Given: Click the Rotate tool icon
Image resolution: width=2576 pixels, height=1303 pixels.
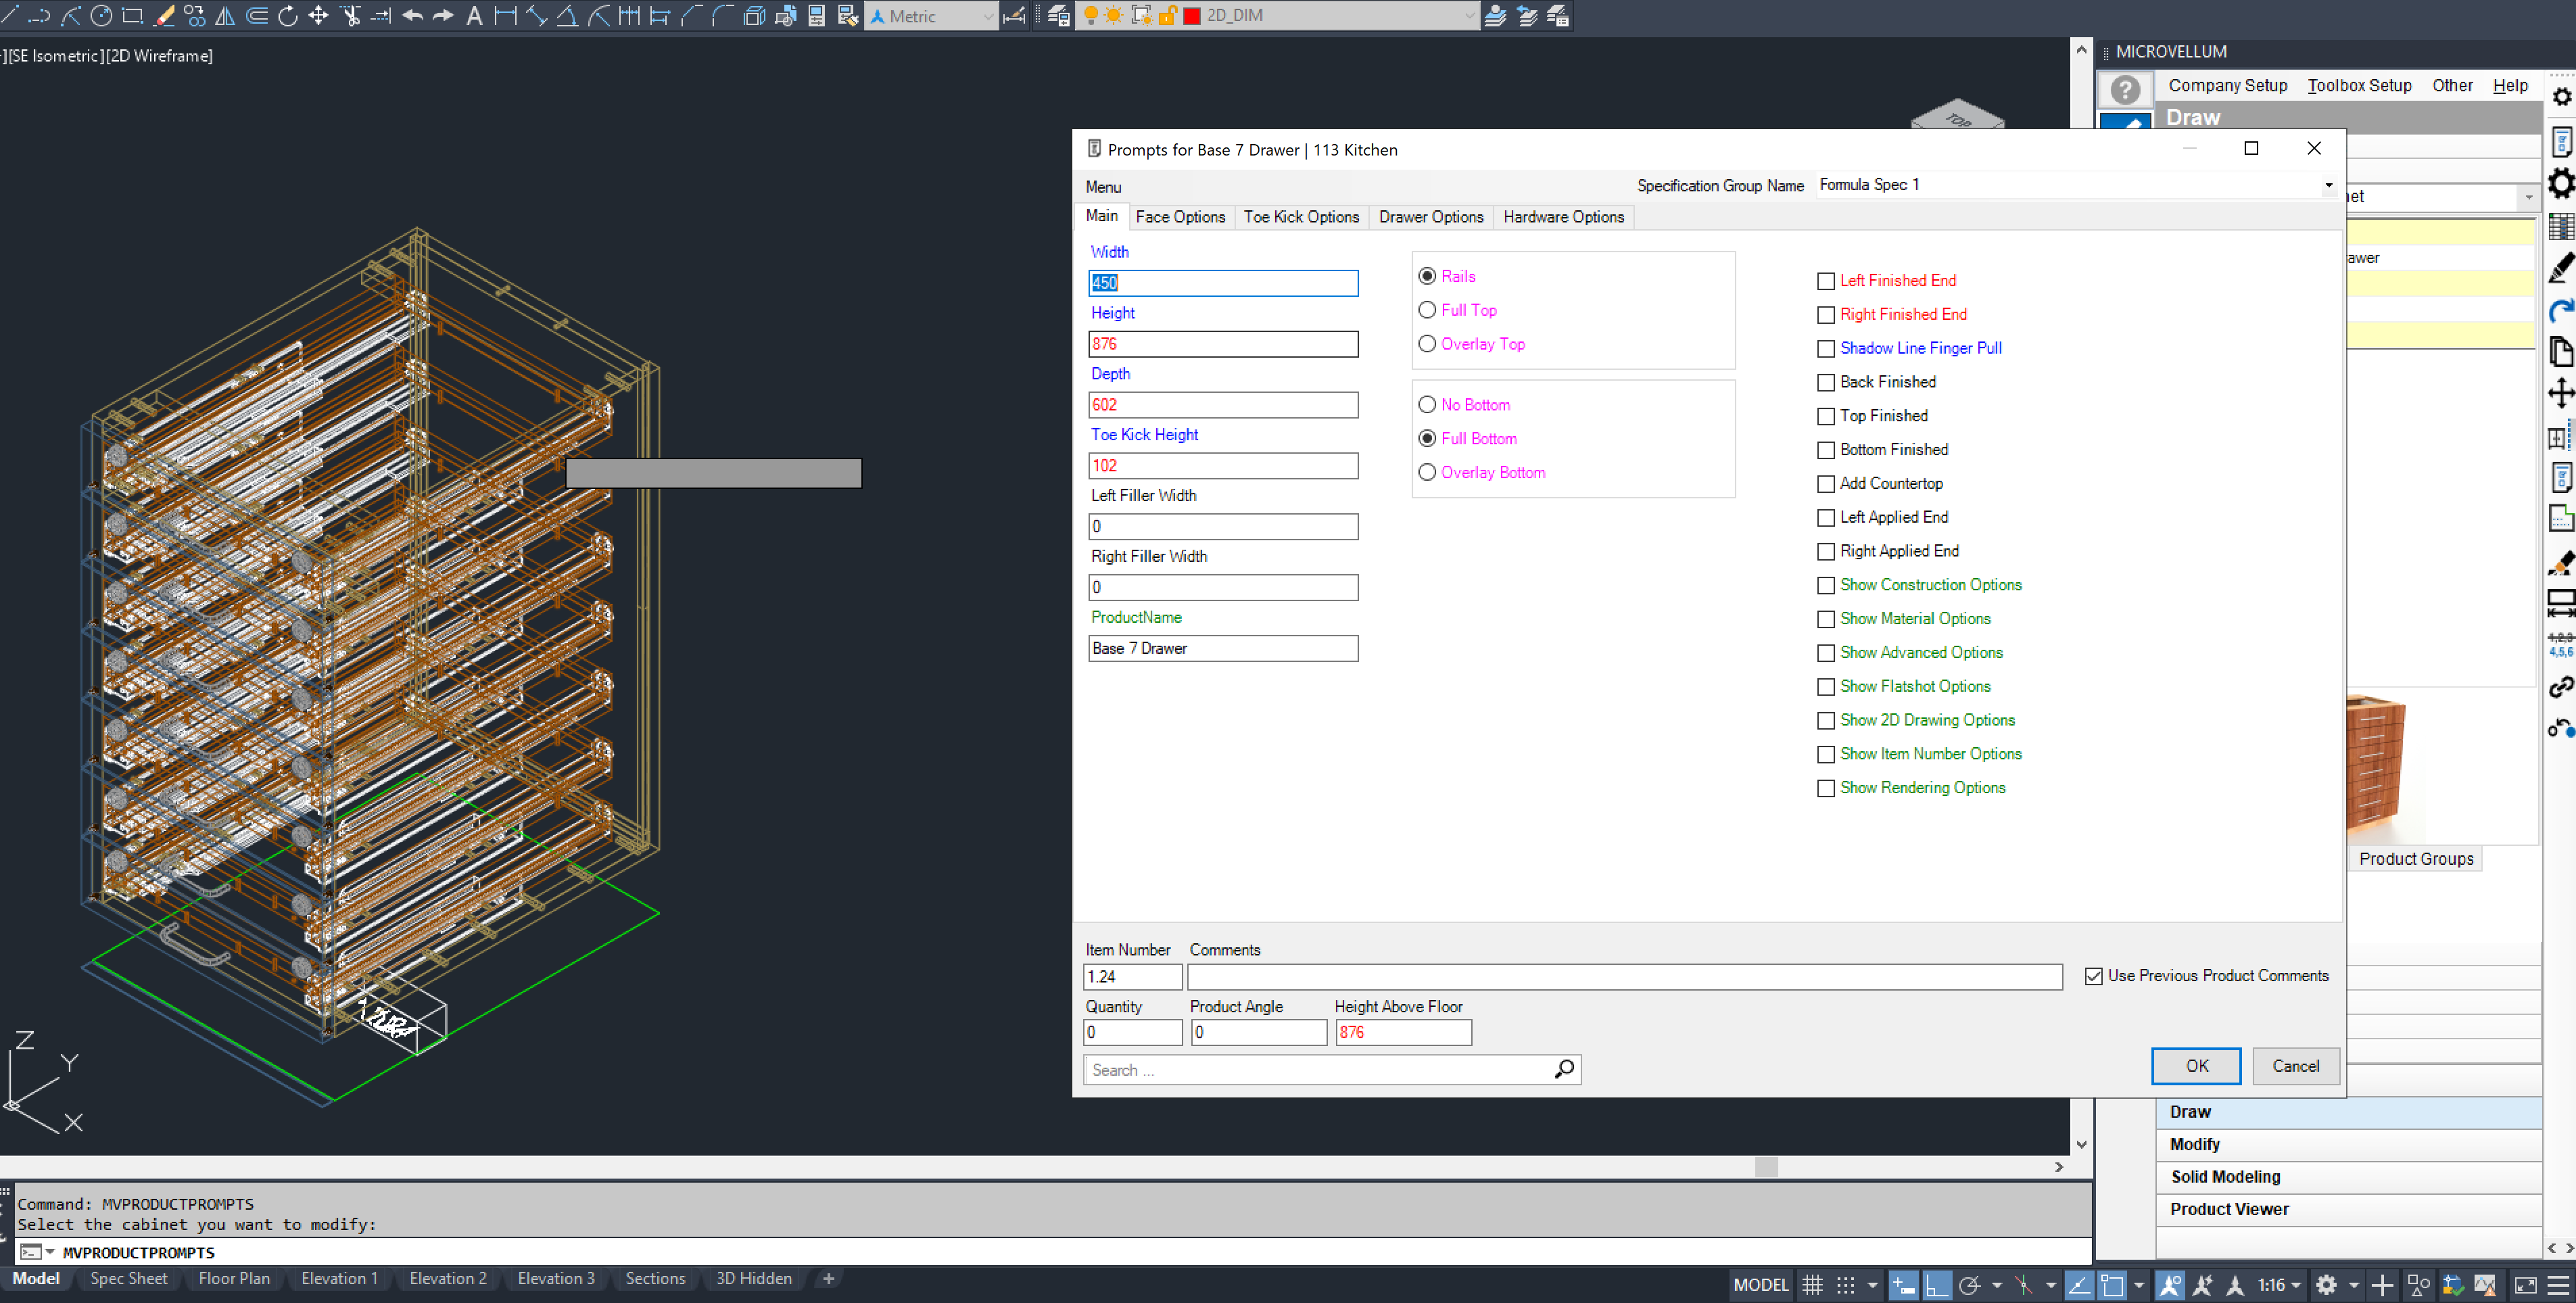Looking at the screenshot, I should (x=288, y=15).
